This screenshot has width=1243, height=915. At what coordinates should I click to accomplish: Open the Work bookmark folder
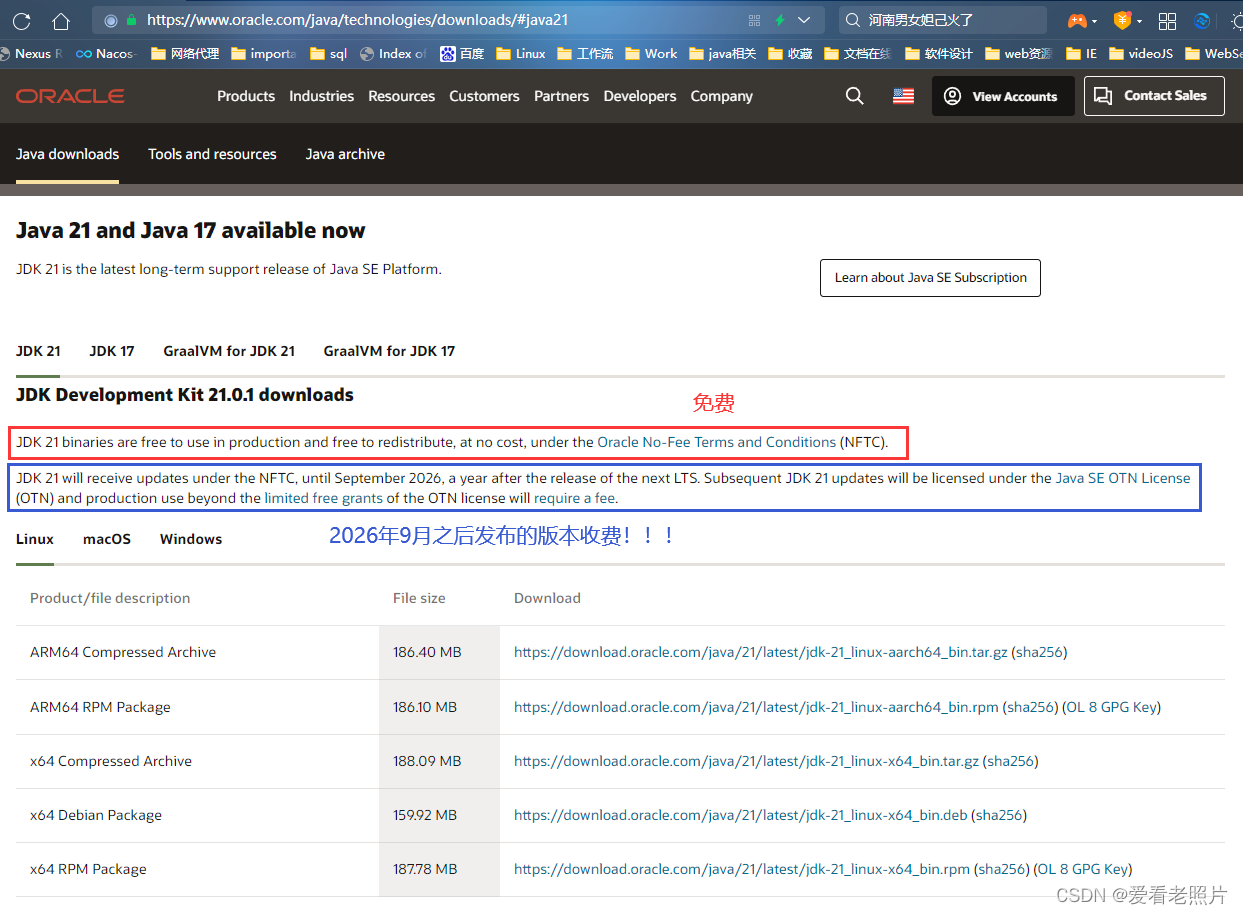click(651, 54)
